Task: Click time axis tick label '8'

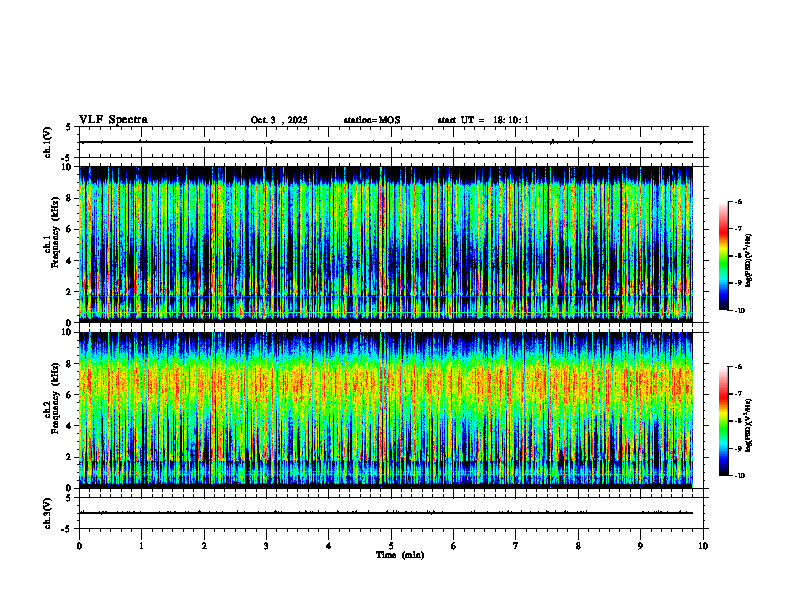Action: (x=578, y=546)
